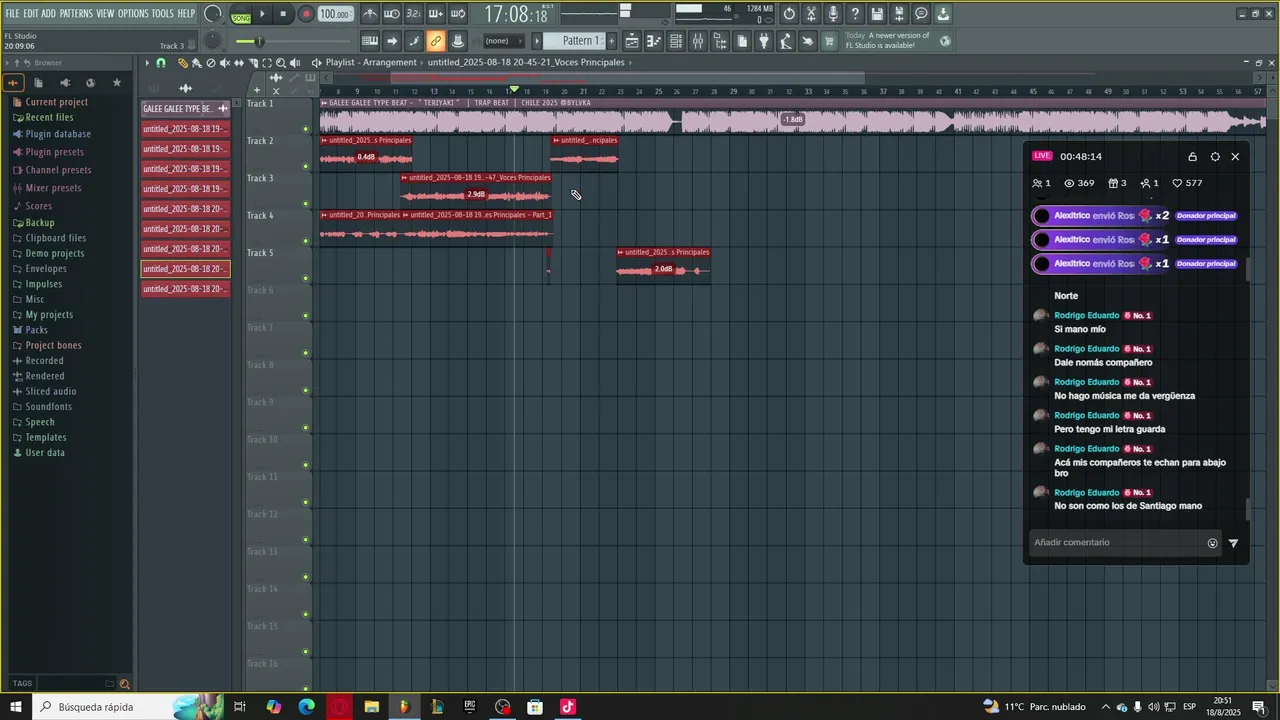The width and height of the screenshot is (1280, 720).
Task: Expand the Packs folder
Action: pos(36,330)
